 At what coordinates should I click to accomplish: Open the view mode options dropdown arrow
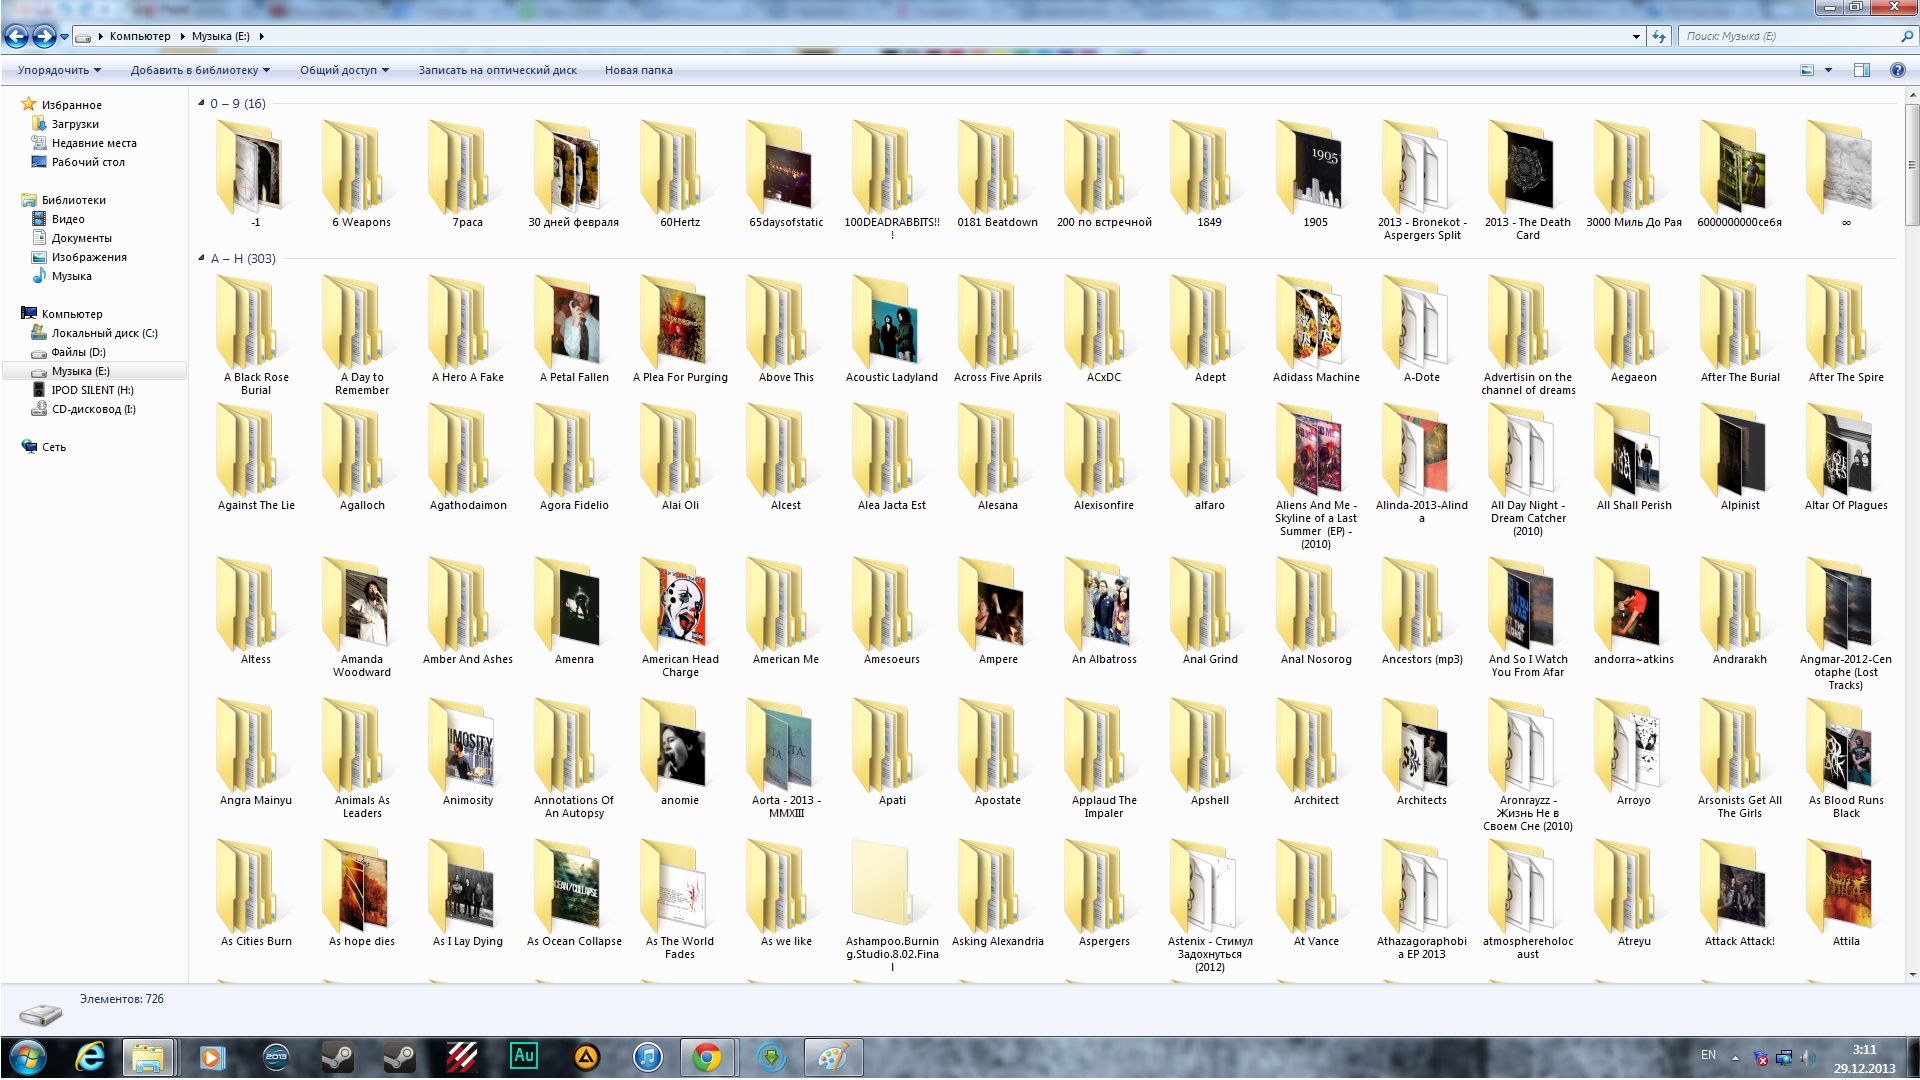point(1828,70)
